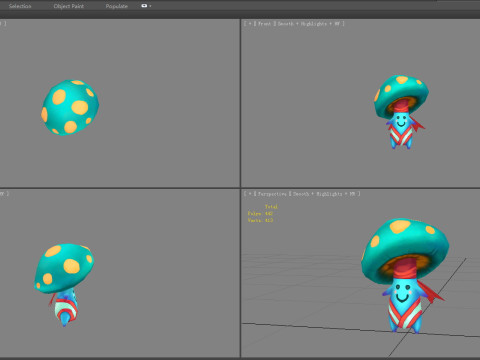Select the mushroom character in the side-view viewport
The image size is (480, 360).
point(64,284)
